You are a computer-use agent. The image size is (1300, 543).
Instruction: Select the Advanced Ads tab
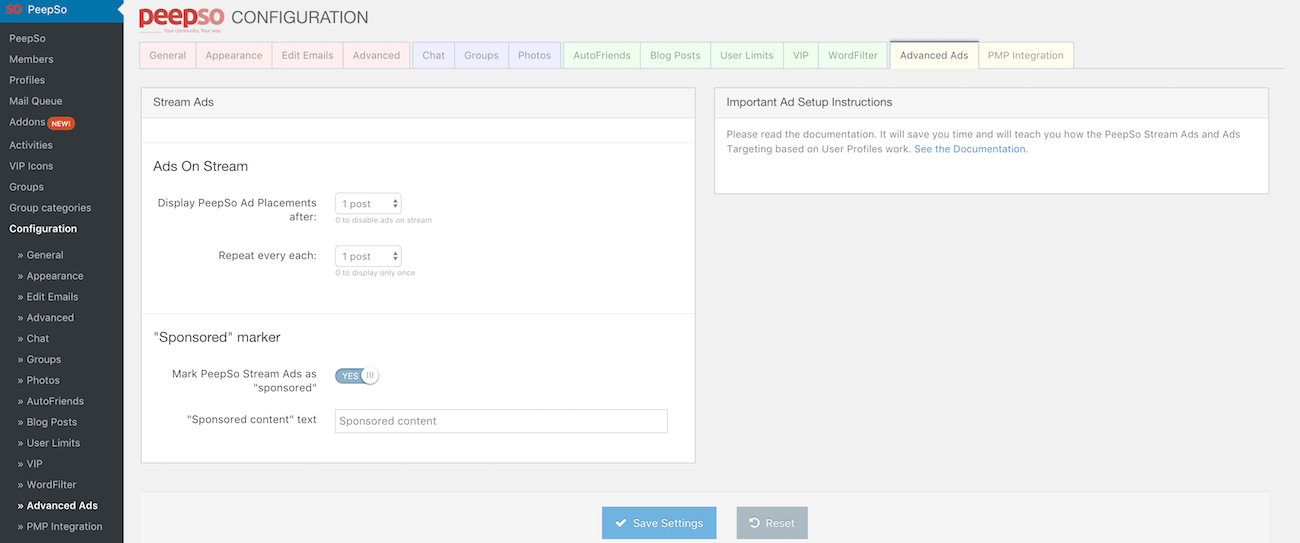point(934,55)
